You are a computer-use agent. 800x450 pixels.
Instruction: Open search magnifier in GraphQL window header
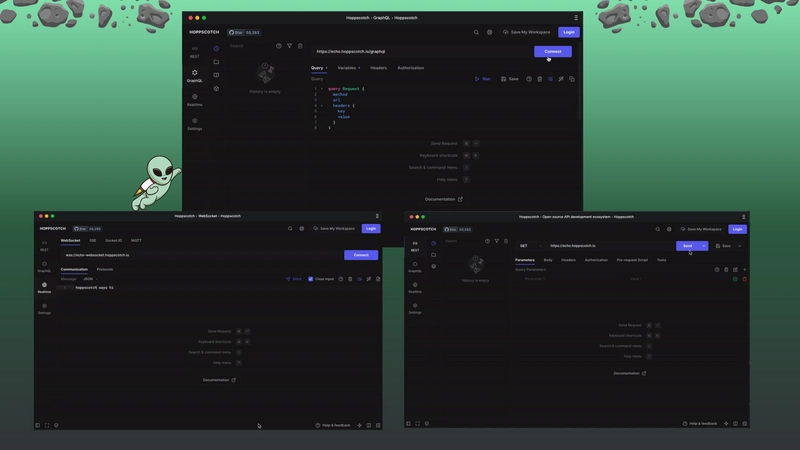[x=476, y=32]
